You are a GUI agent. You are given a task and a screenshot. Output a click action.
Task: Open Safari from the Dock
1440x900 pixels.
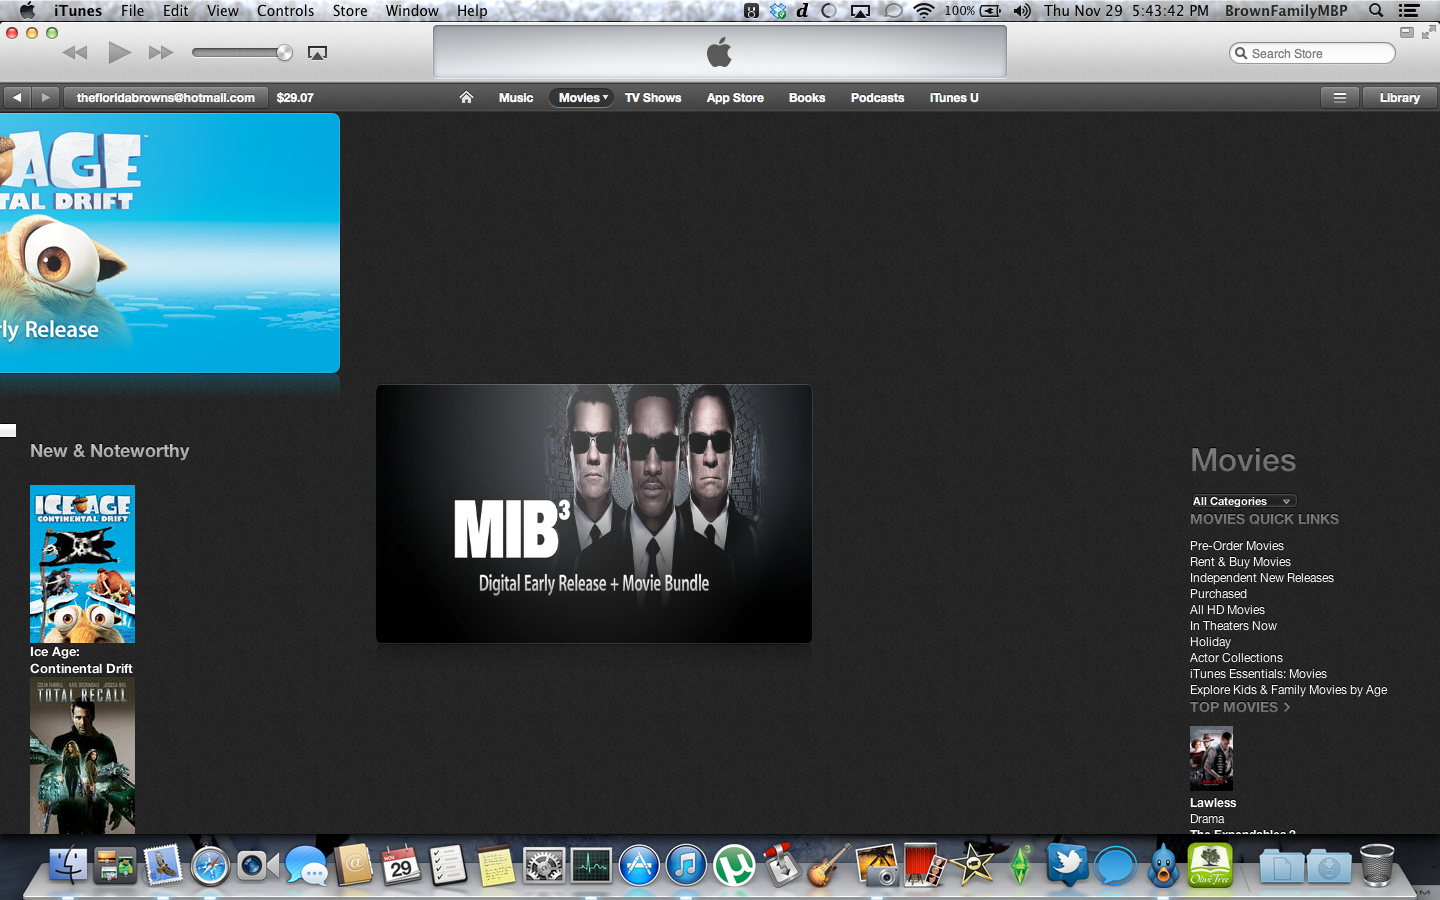(x=210, y=866)
